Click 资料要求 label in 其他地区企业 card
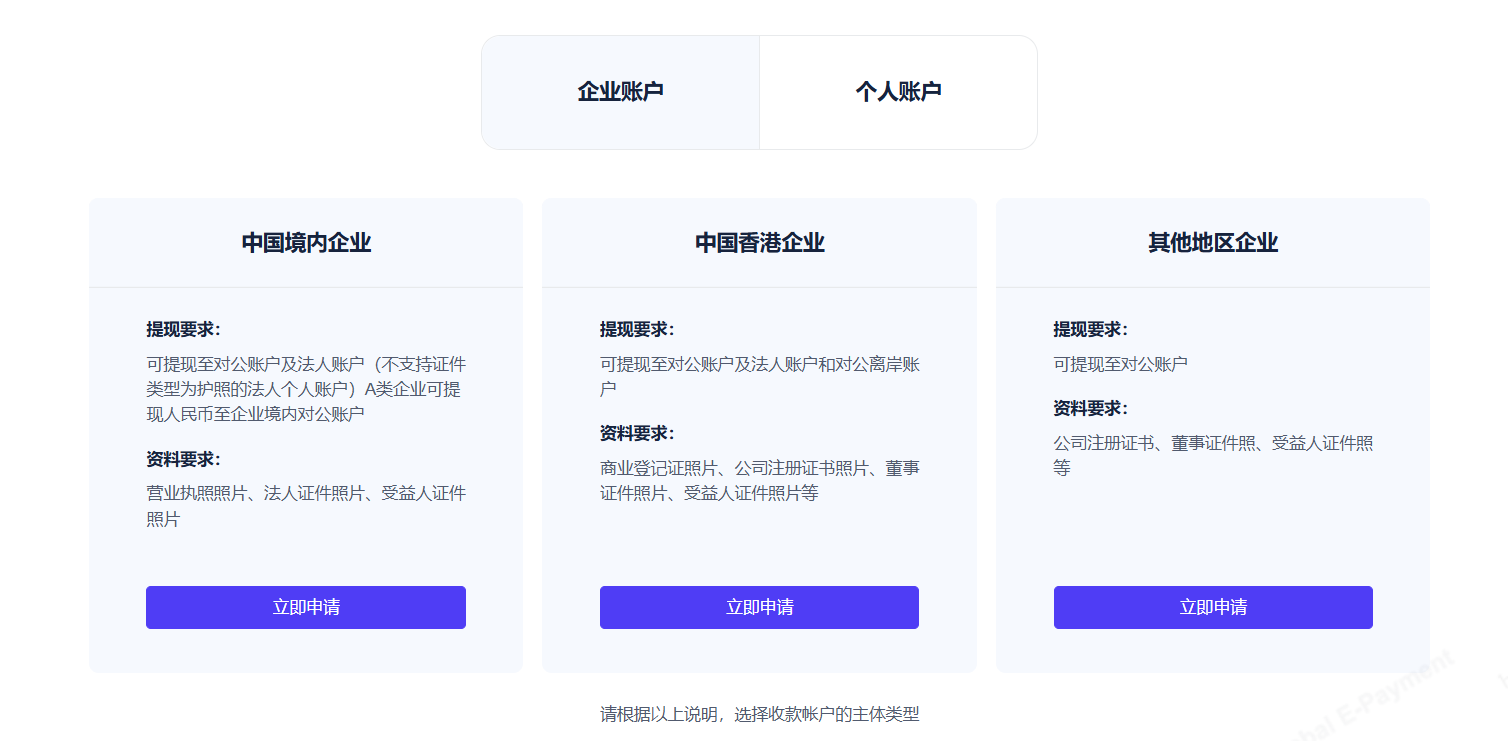 (1090, 408)
